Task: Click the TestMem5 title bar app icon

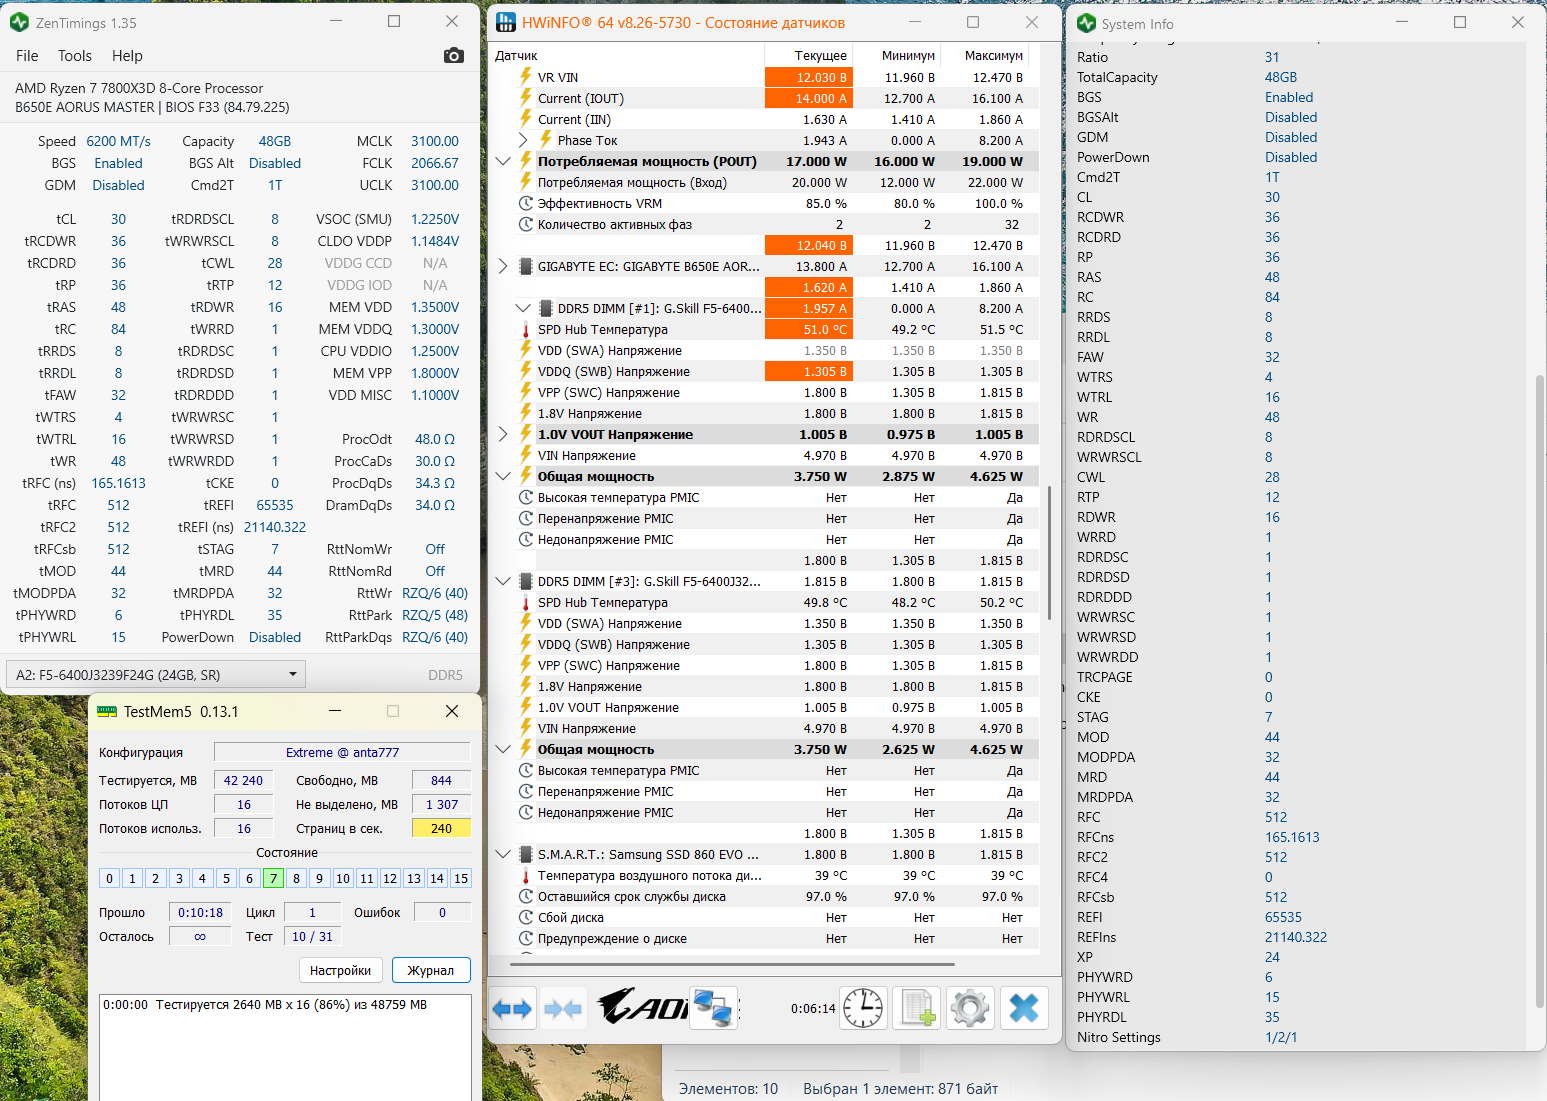Action: click(x=106, y=712)
